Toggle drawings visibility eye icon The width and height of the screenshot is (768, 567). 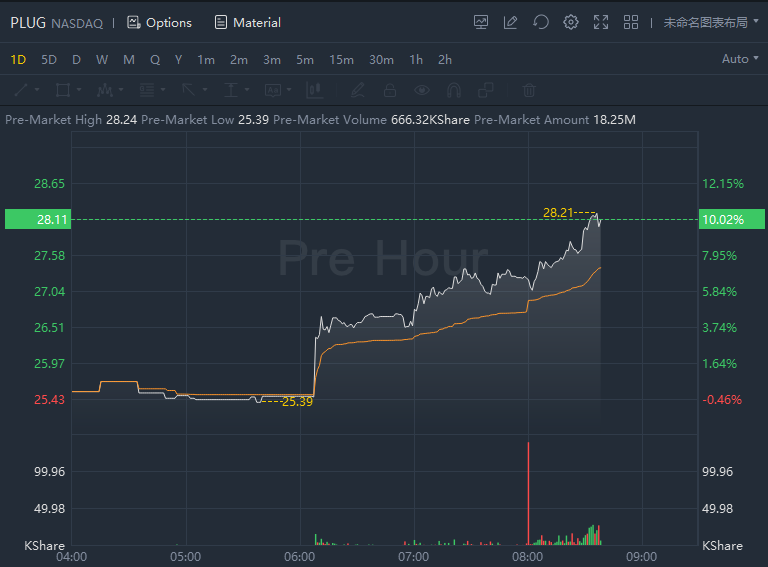click(x=422, y=90)
